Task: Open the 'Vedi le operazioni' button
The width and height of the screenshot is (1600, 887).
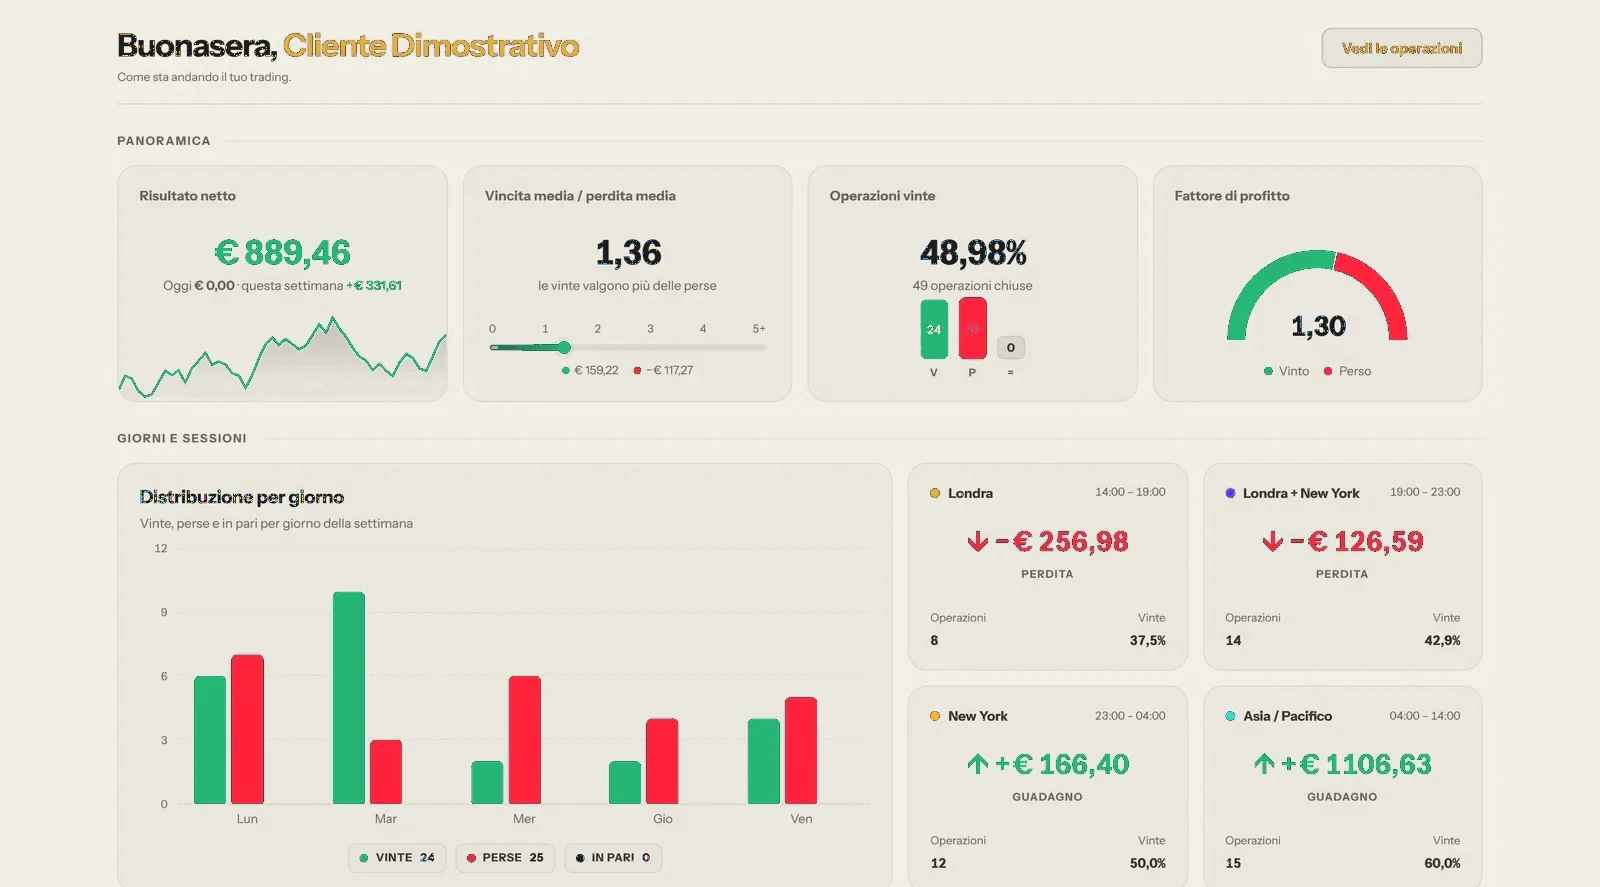Action: (x=1401, y=48)
